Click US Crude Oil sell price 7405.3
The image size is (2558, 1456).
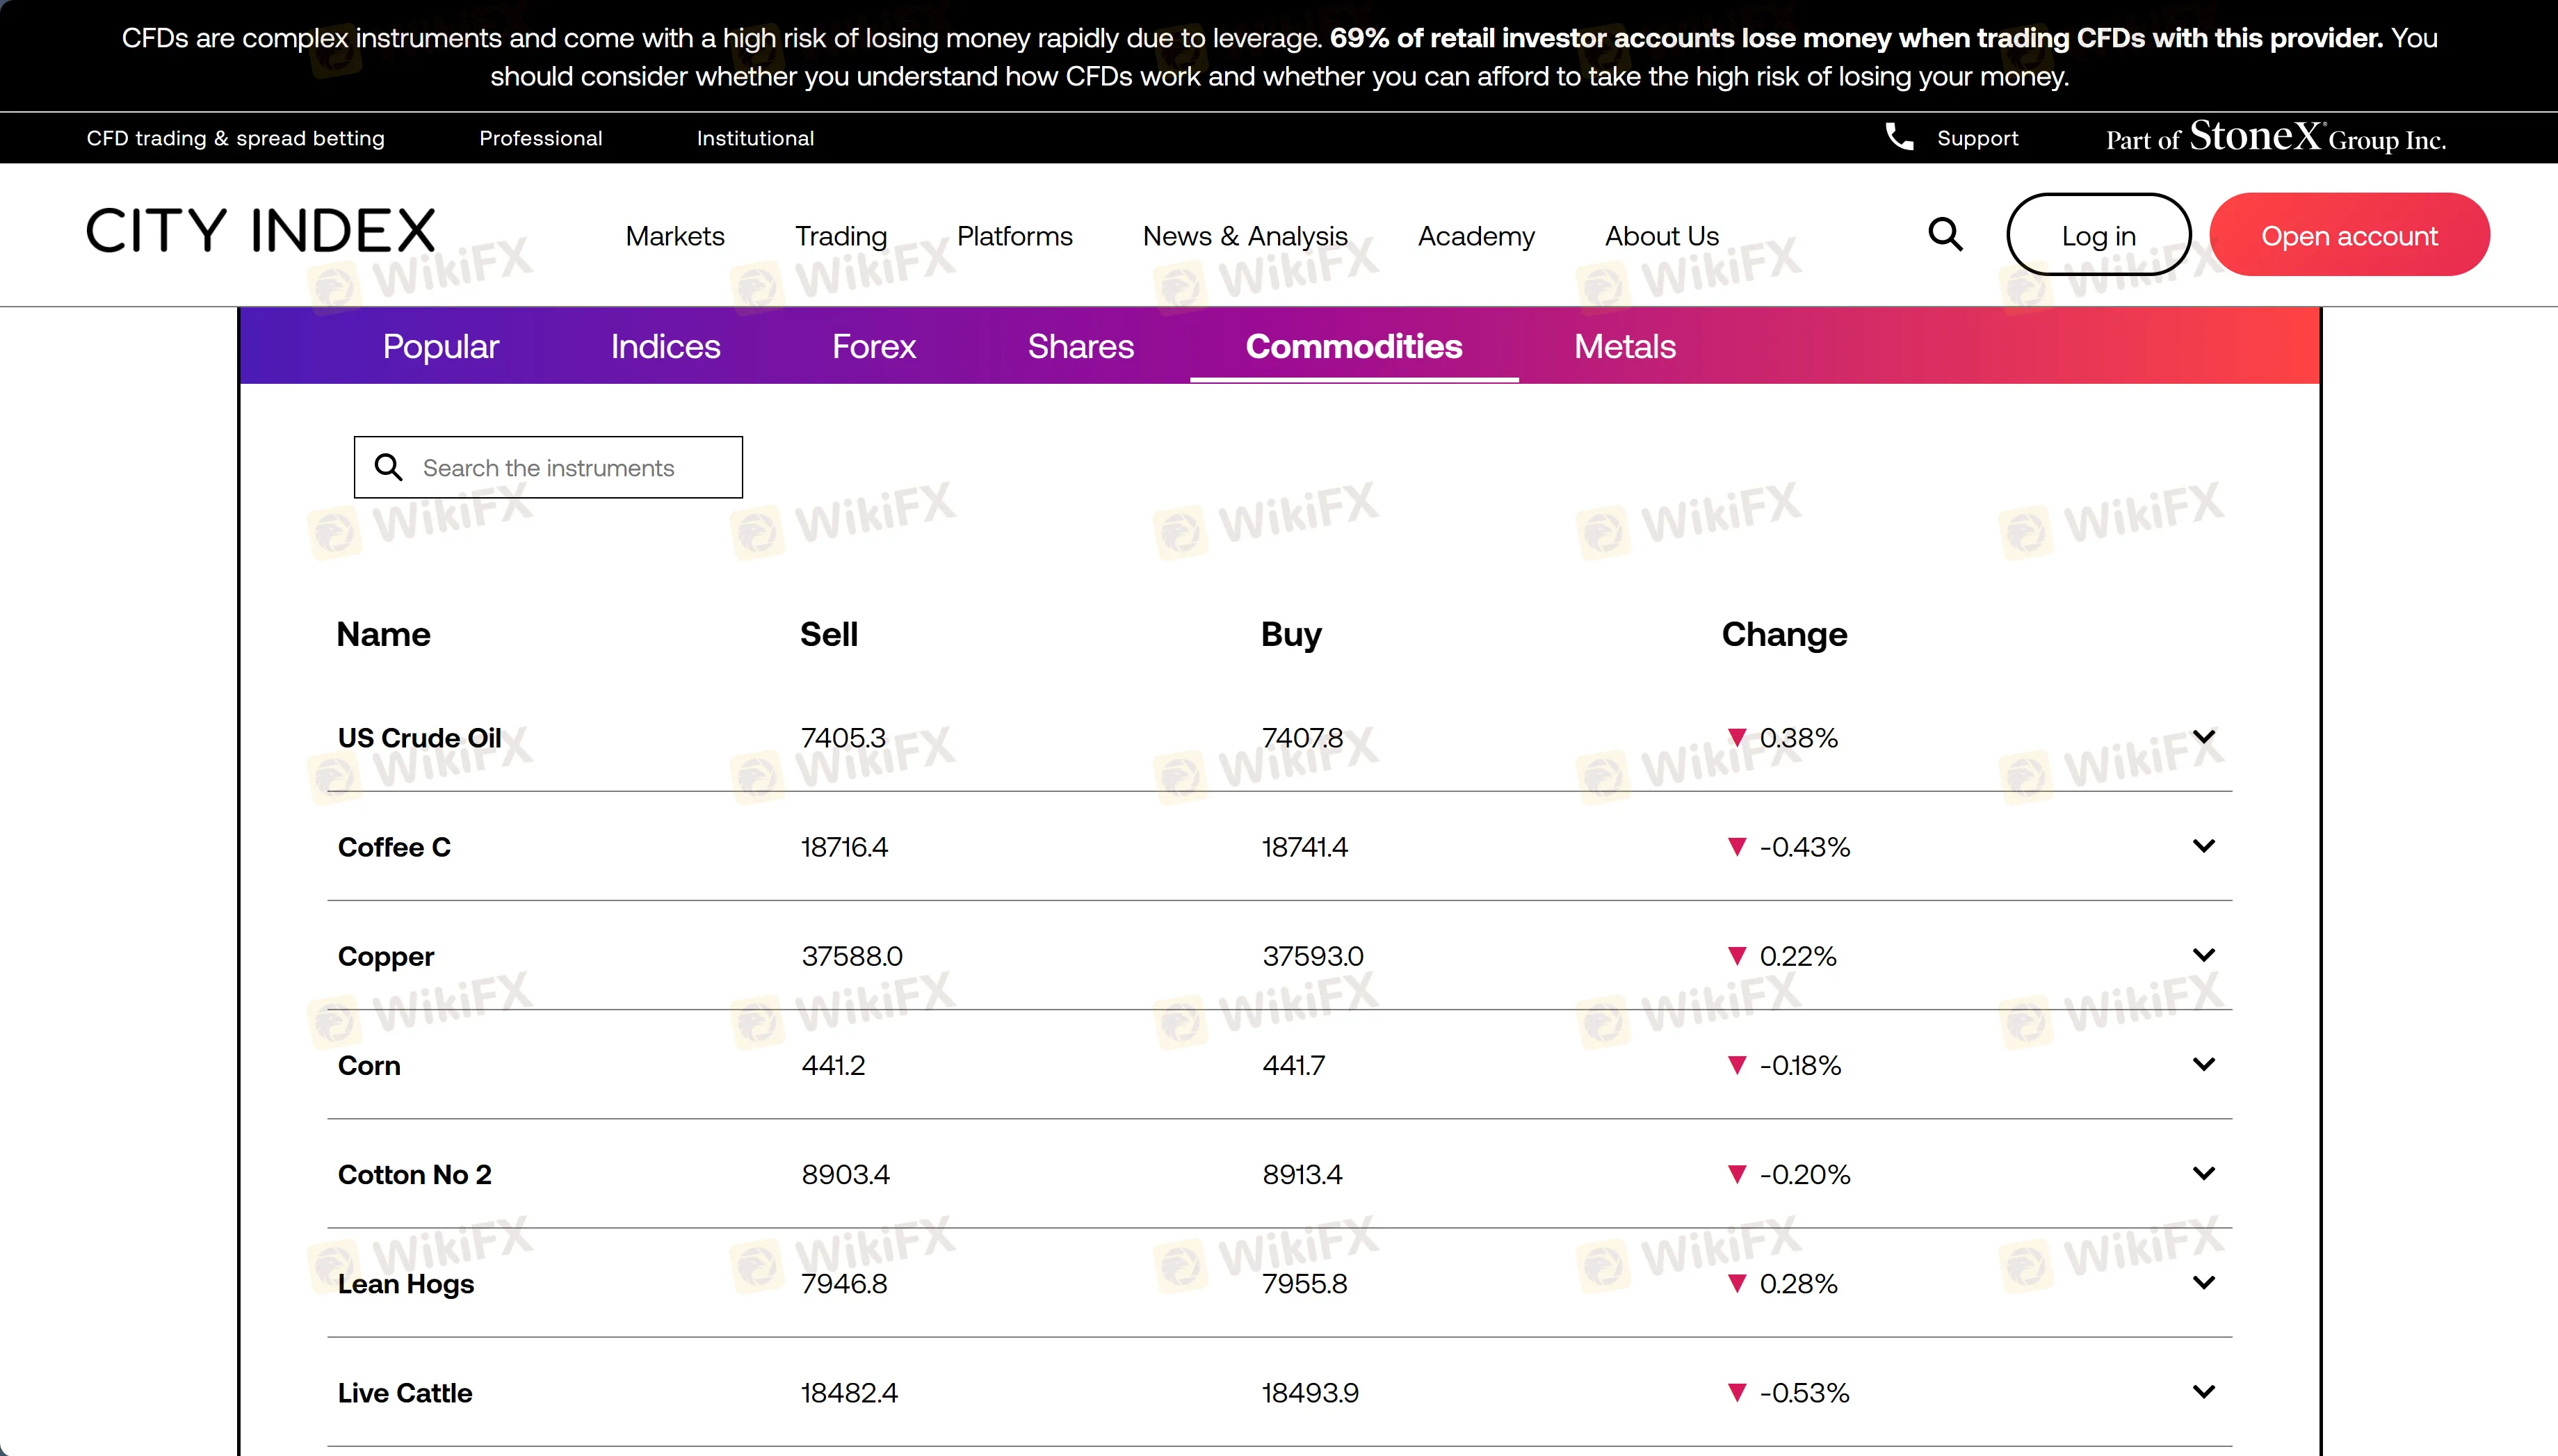click(843, 738)
